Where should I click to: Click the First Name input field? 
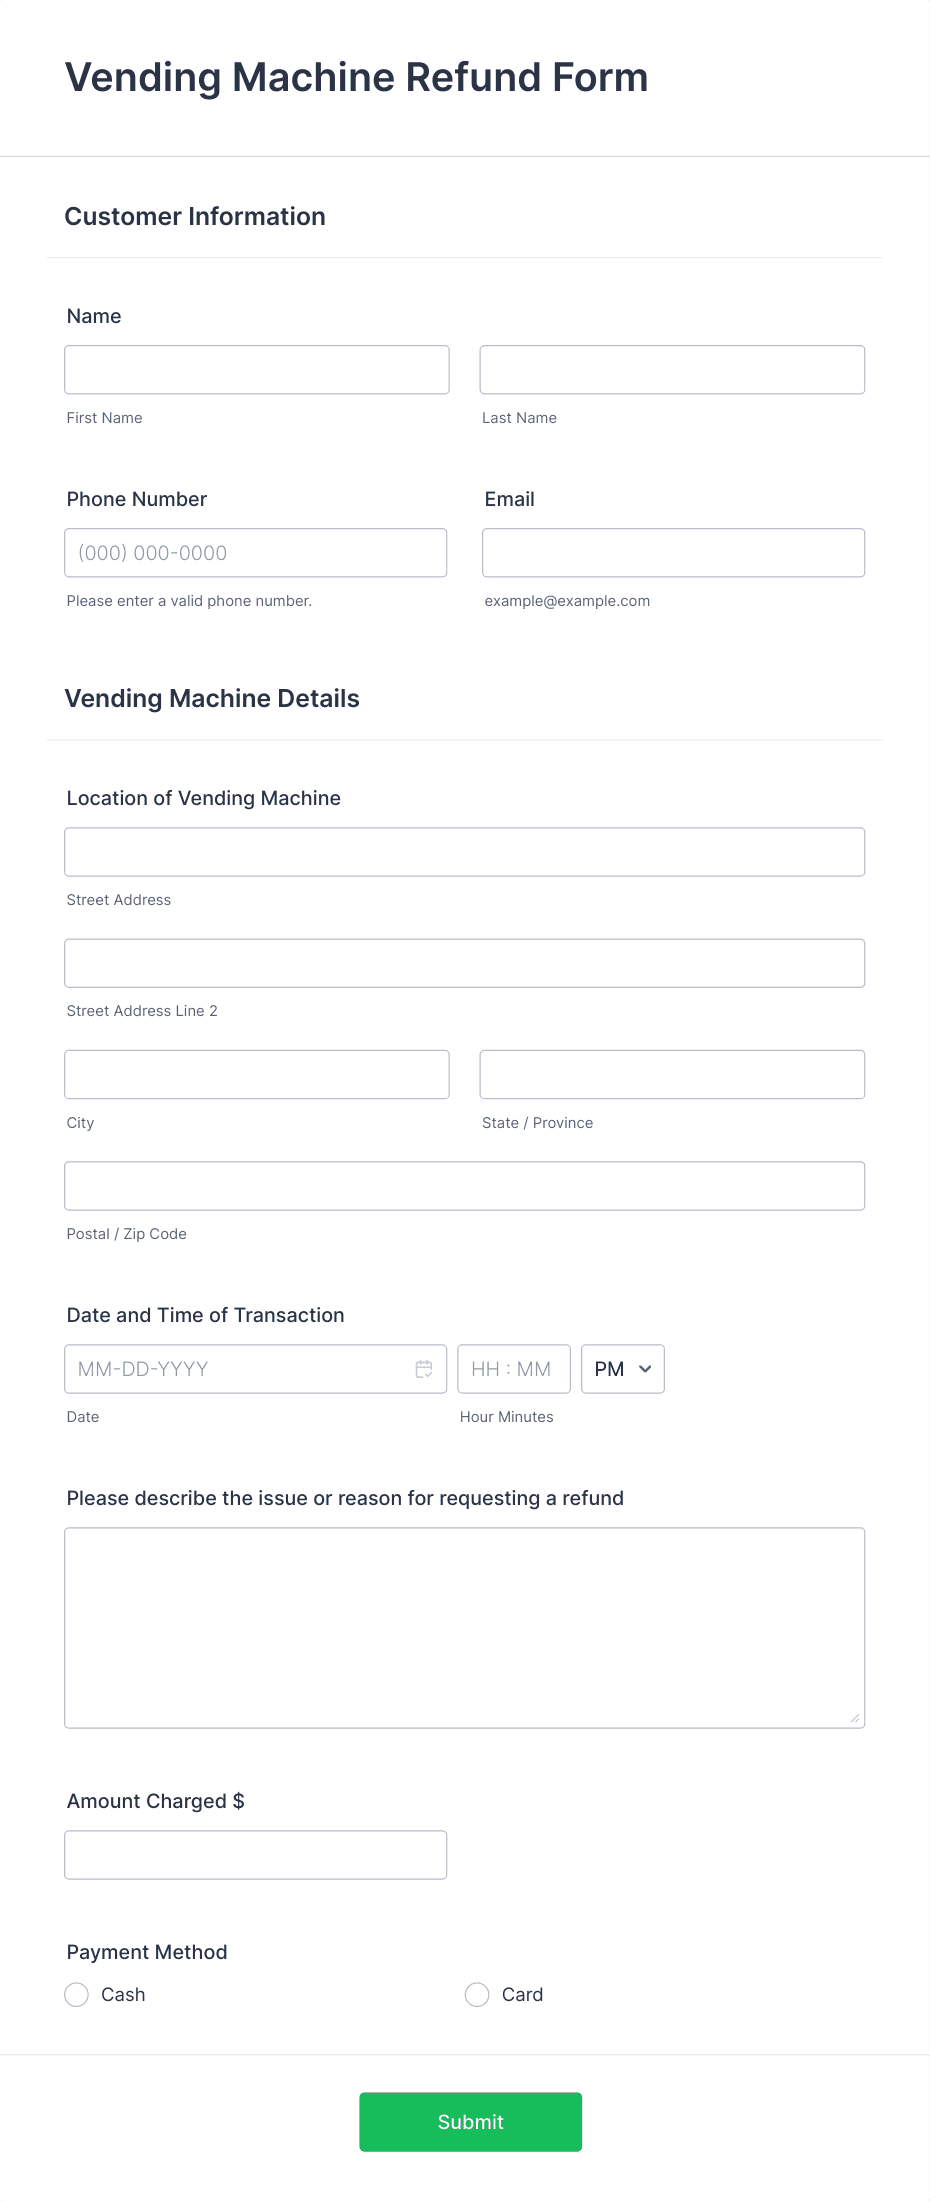point(256,369)
